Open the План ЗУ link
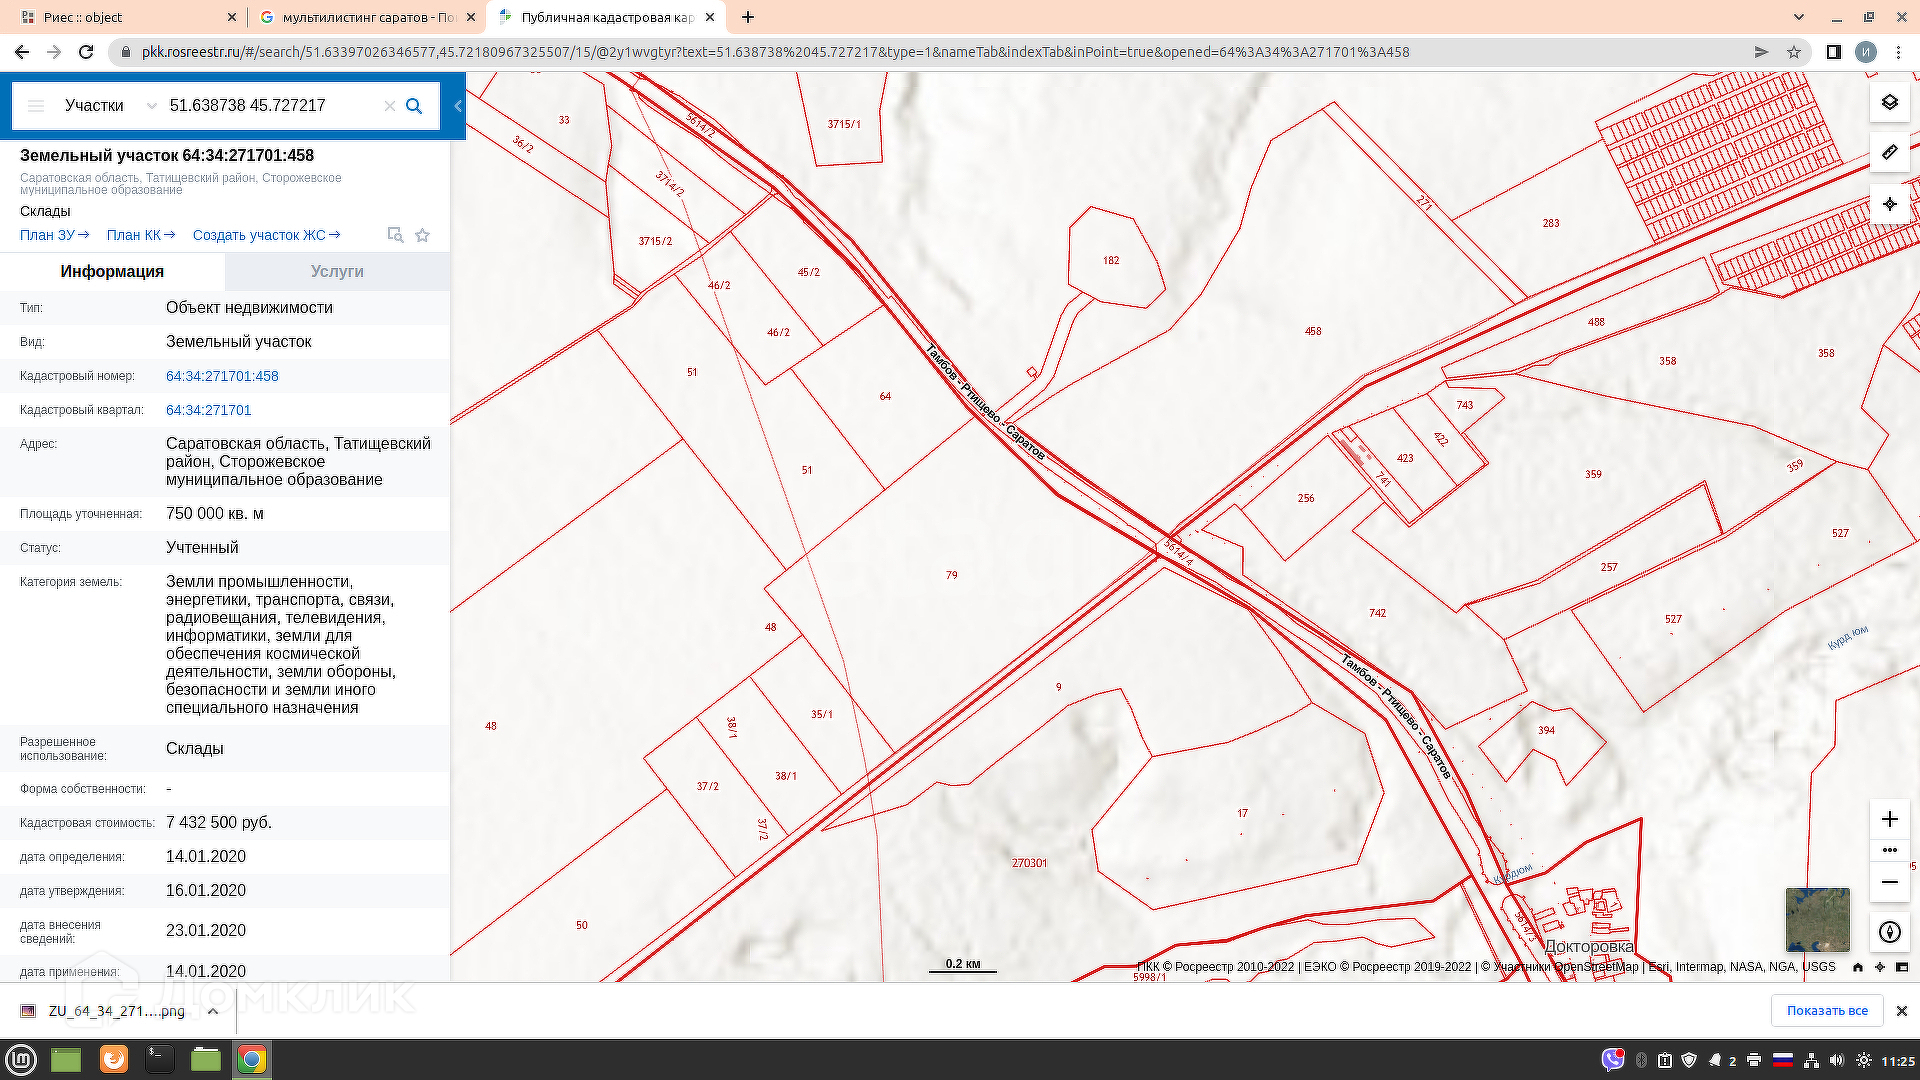Screen dimensions: 1920x1080 (54, 235)
